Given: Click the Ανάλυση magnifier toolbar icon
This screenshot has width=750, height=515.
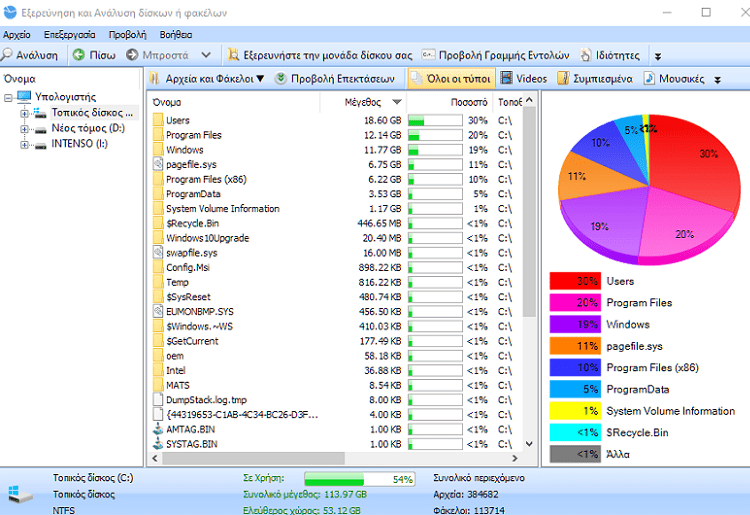Looking at the screenshot, I should coord(7,55).
